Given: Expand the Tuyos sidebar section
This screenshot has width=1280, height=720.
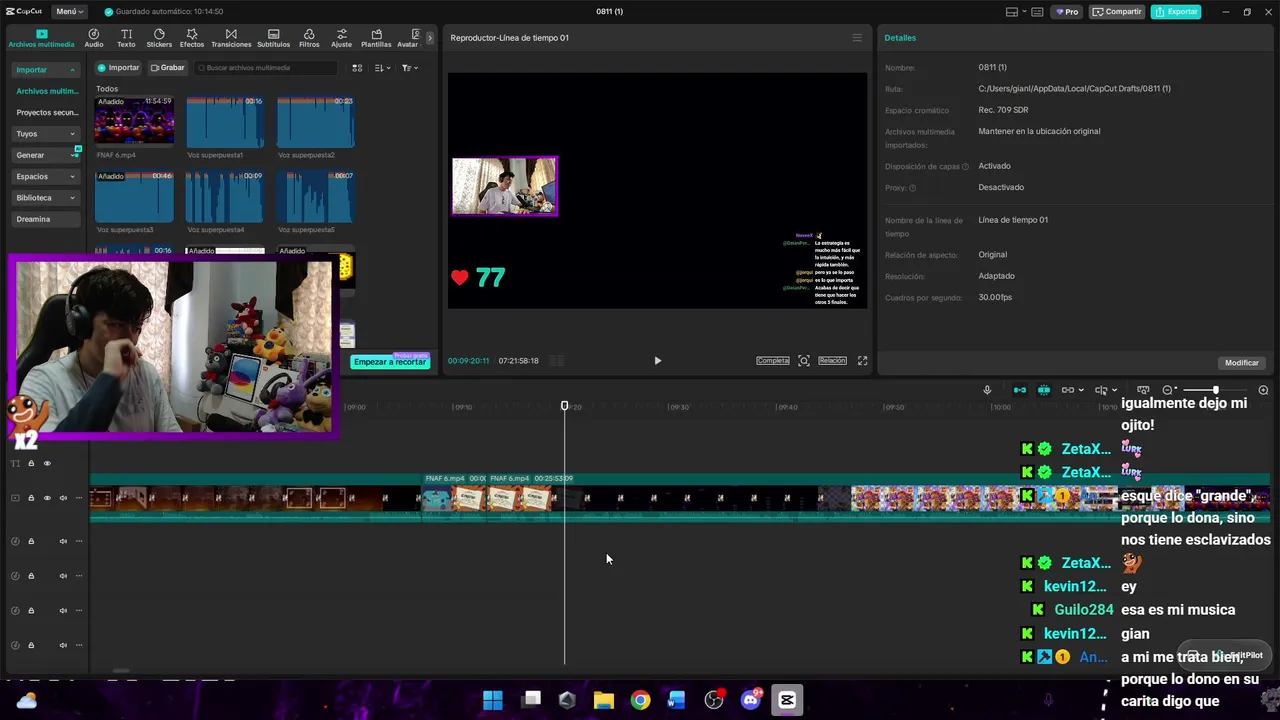Looking at the screenshot, I should [46, 134].
